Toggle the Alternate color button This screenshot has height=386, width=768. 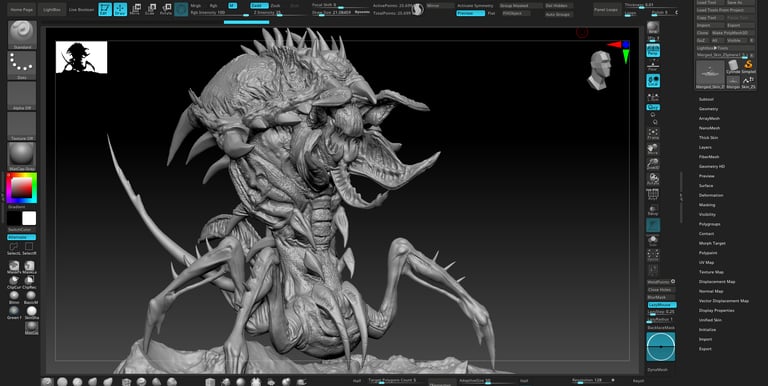(x=21, y=237)
